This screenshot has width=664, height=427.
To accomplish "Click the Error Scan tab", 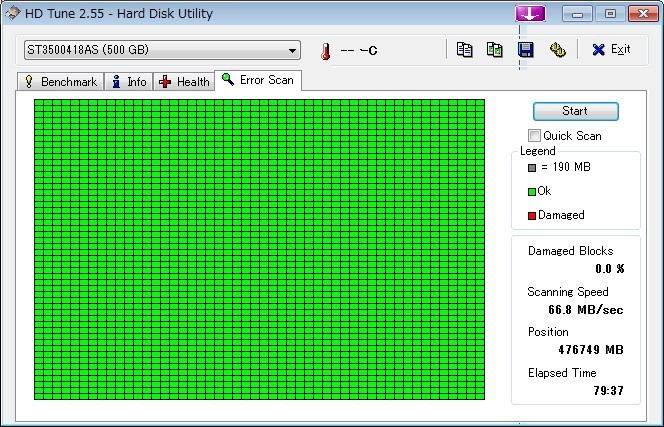I will click(x=258, y=80).
